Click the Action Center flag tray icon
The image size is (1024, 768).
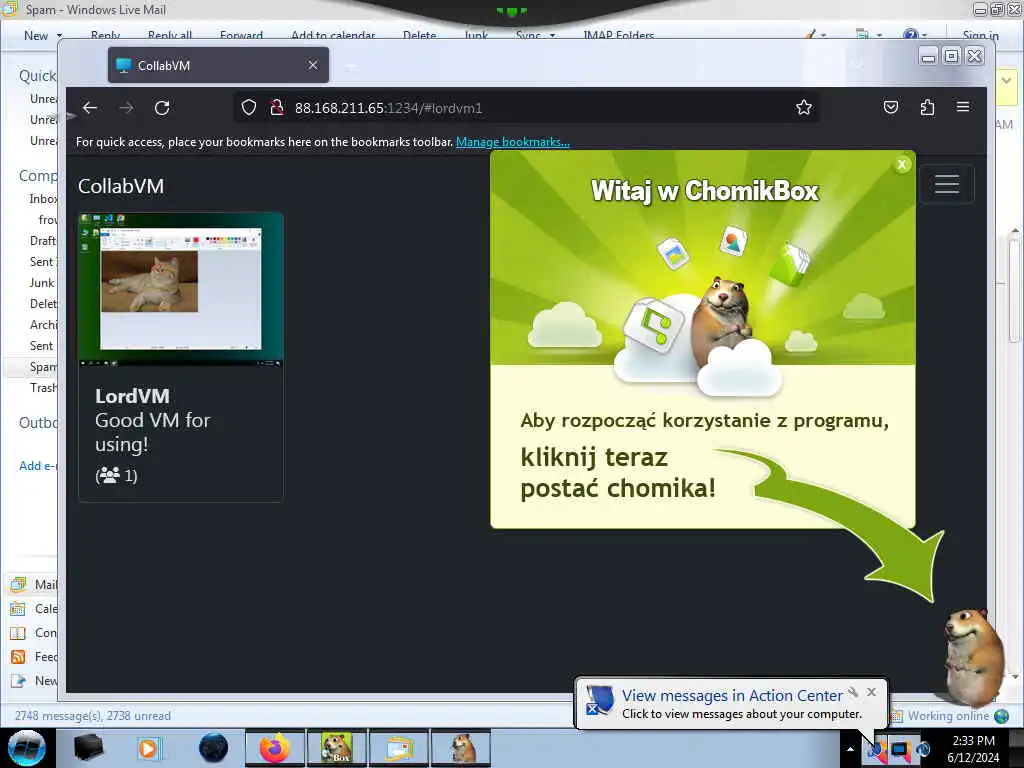(877, 750)
